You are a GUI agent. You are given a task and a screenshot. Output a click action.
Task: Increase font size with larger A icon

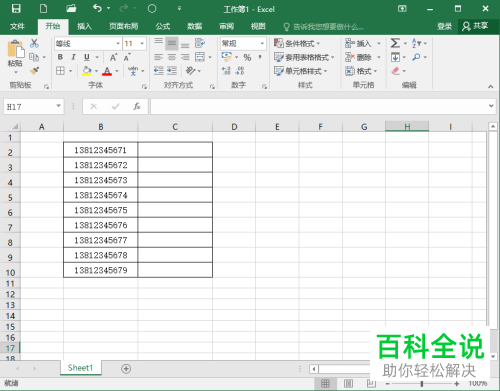(x=113, y=57)
